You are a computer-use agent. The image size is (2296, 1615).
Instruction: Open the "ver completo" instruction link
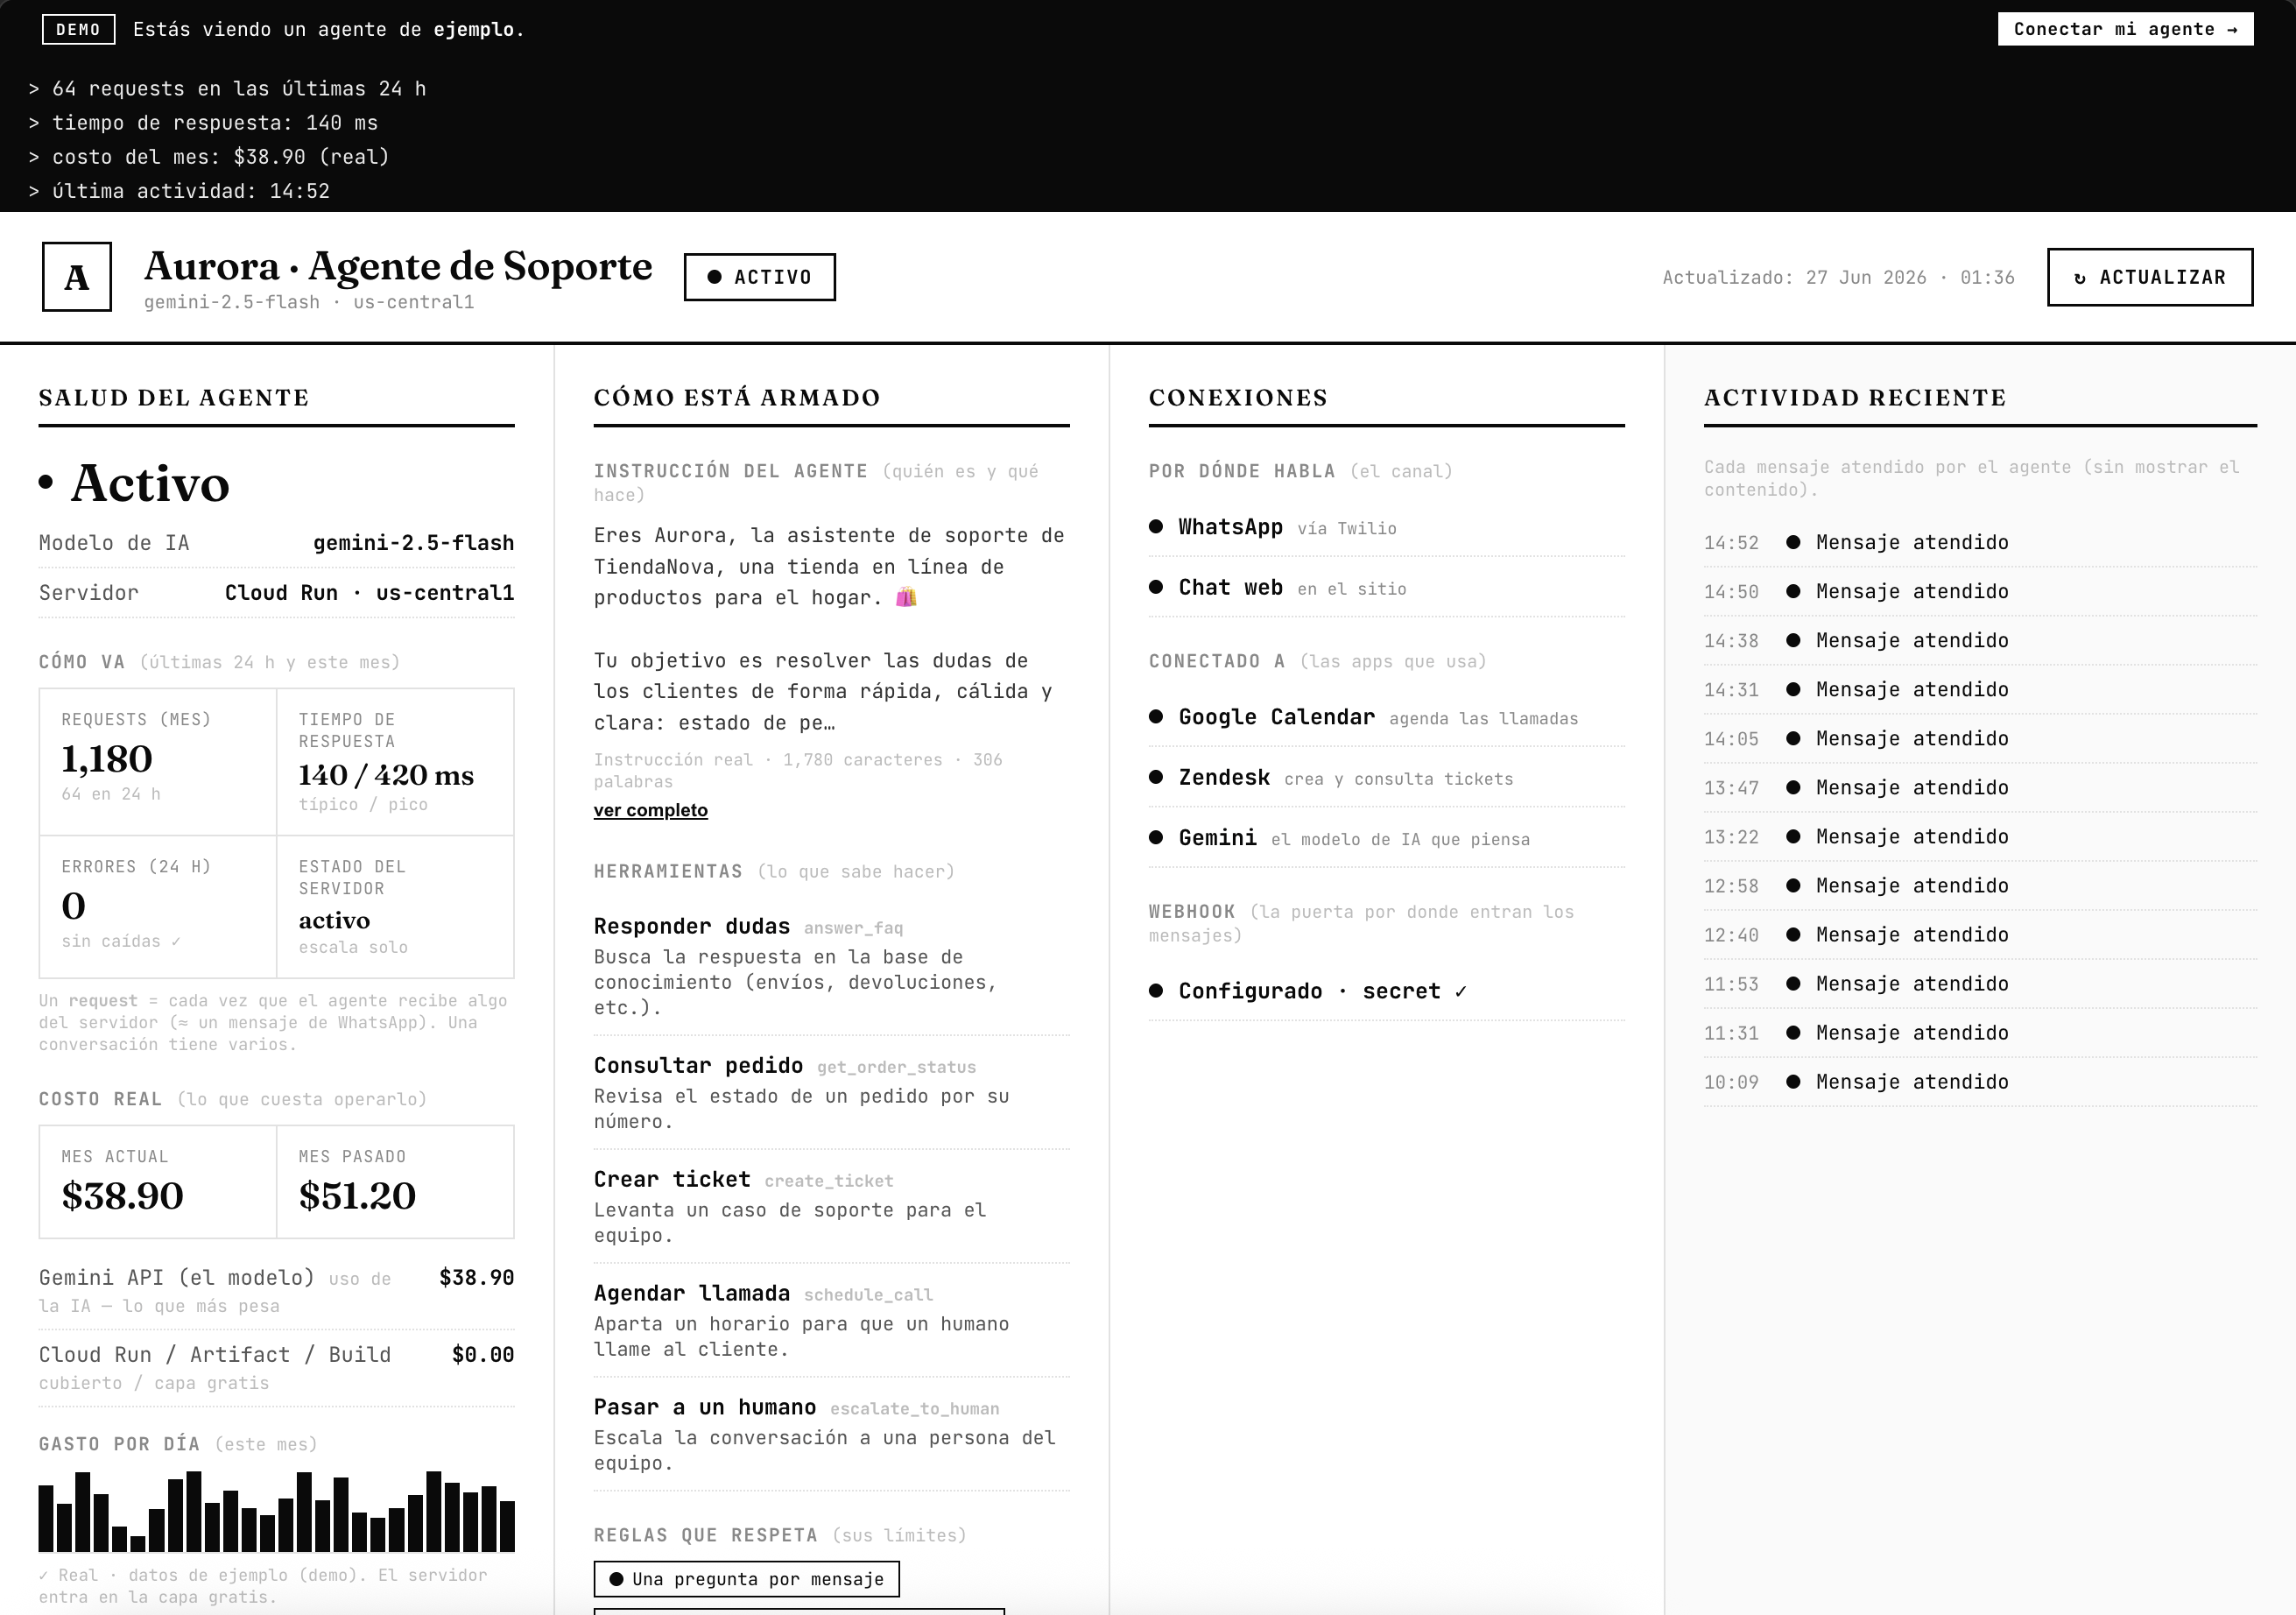tap(650, 810)
